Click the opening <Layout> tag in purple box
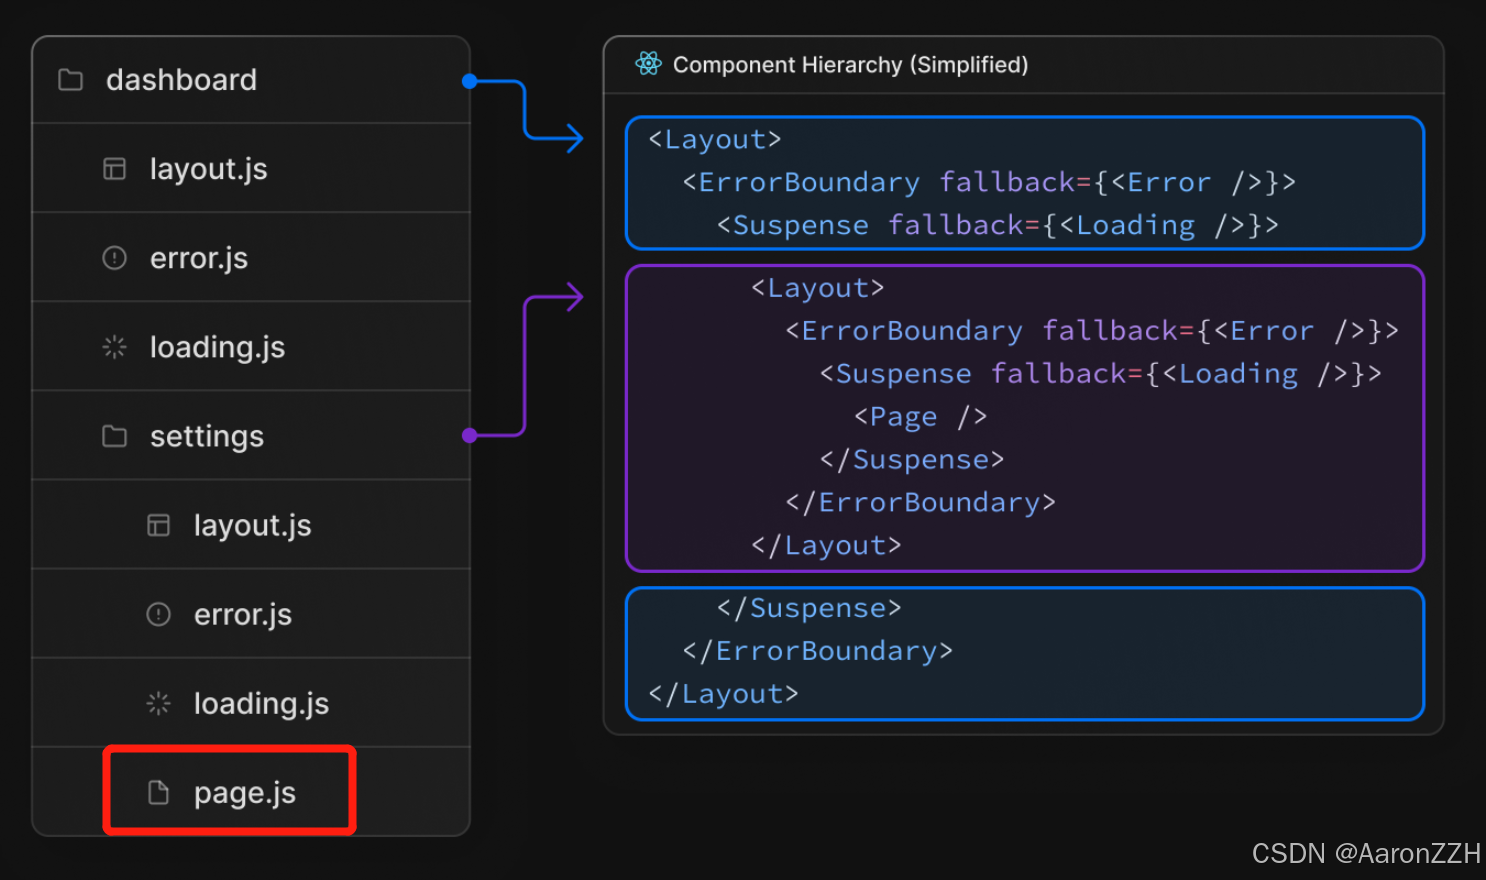 tap(818, 288)
